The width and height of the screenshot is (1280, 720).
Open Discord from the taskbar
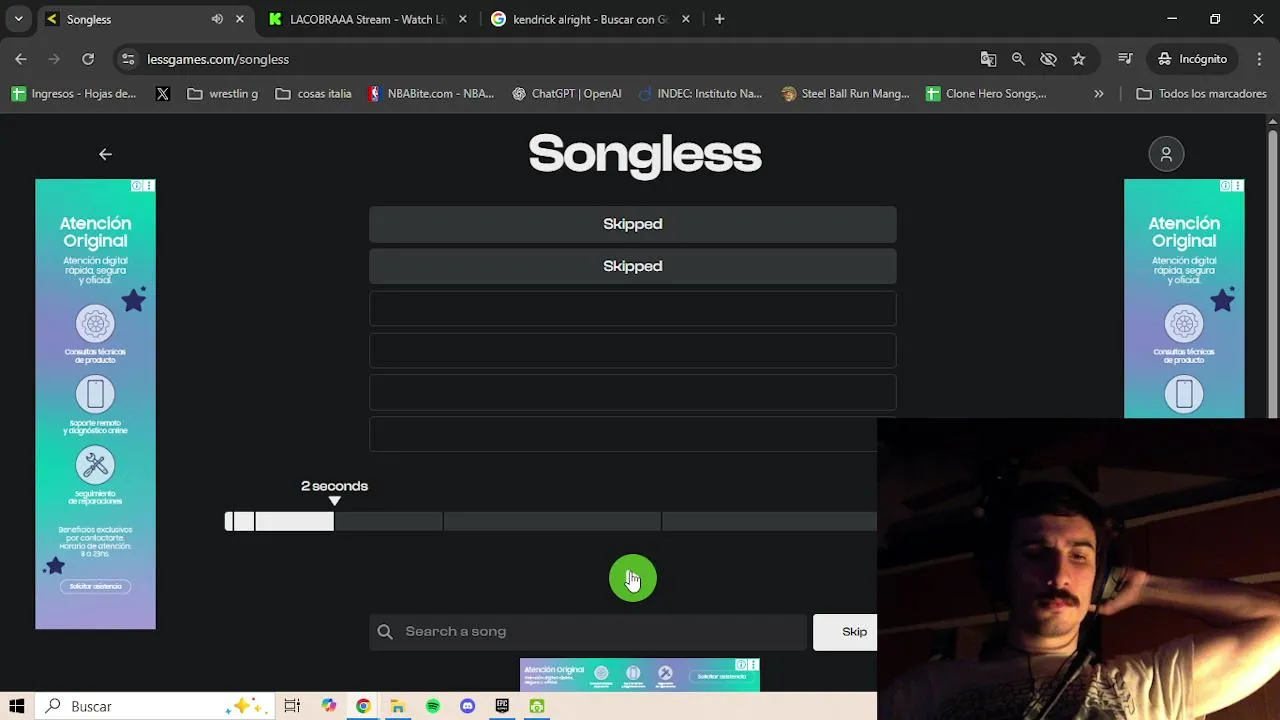tap(467, 706)
